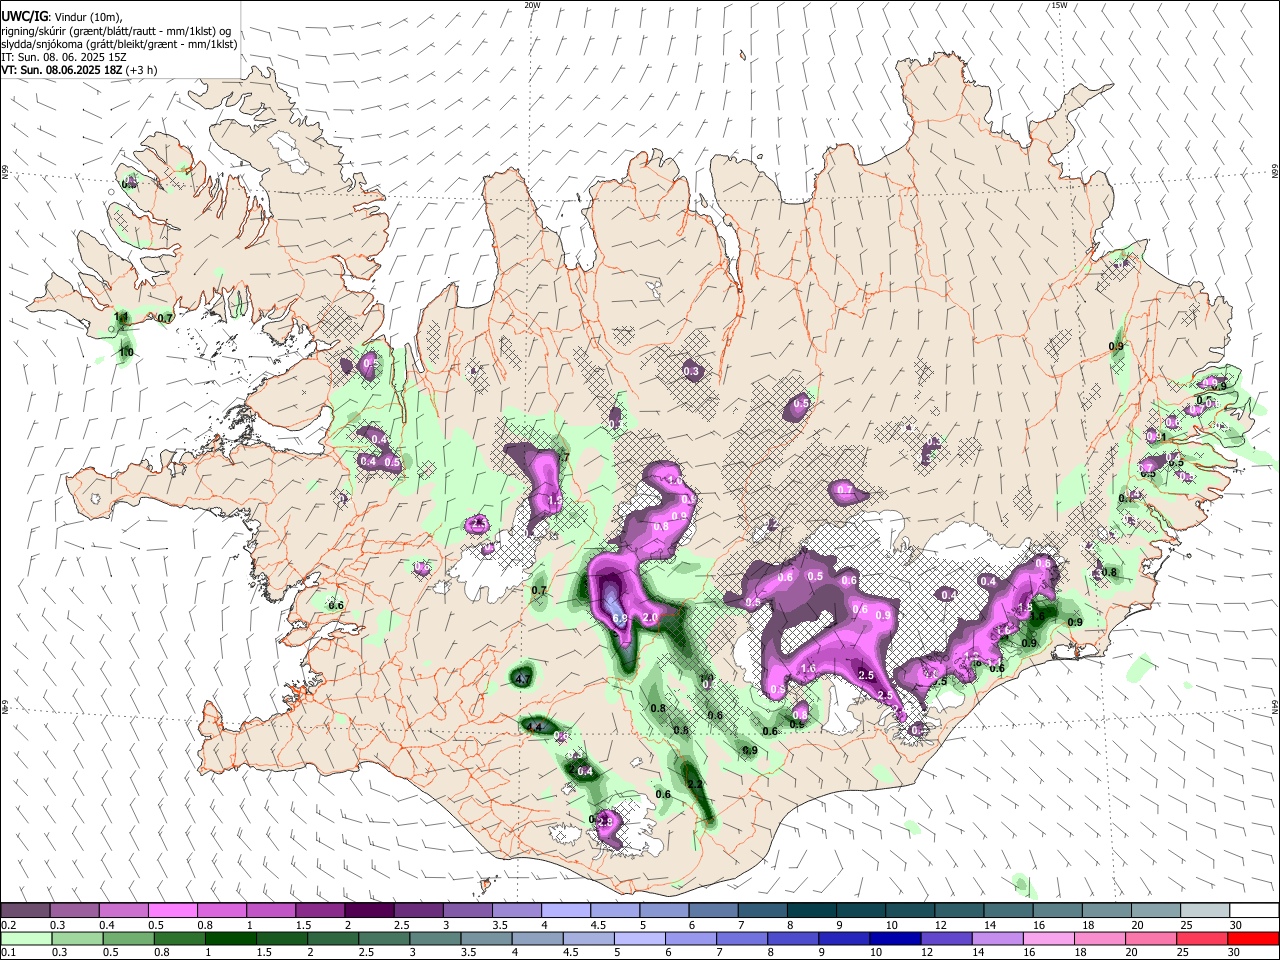Screen dimensions: 1280x960
Task: Click the bright pink 0.5–0.8 snow legend swatch
Action: coord(172,911)
